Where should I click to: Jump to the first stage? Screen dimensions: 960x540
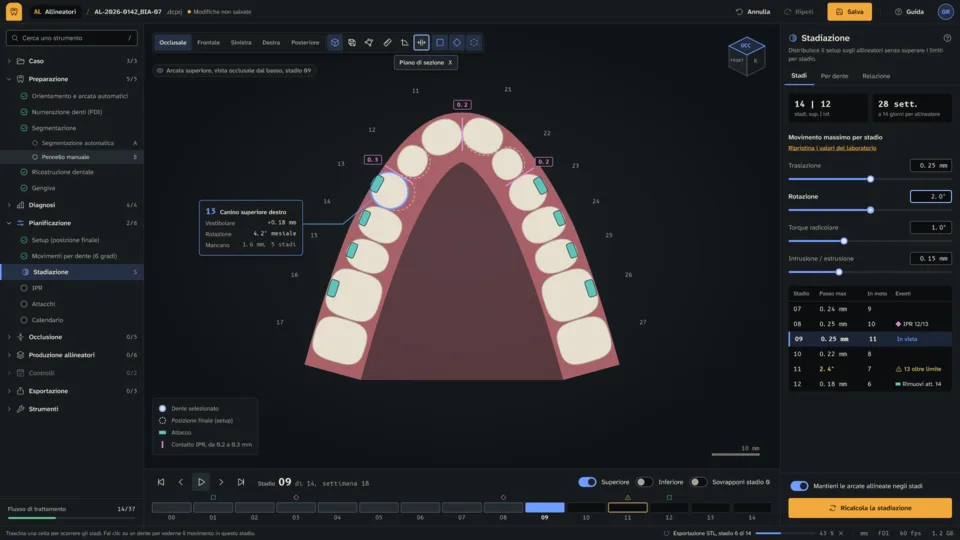(x=161, y=482)
